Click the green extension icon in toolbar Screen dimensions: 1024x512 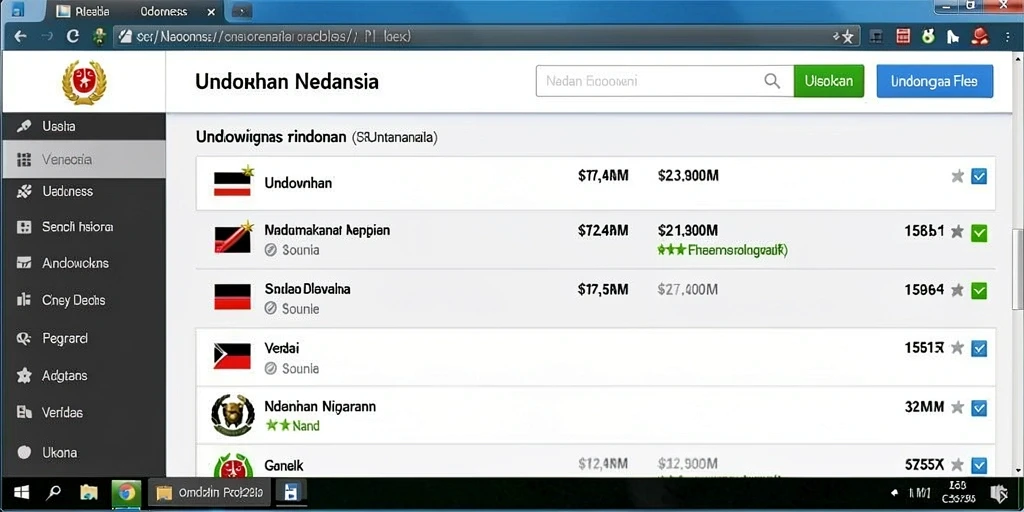point(928,37)
